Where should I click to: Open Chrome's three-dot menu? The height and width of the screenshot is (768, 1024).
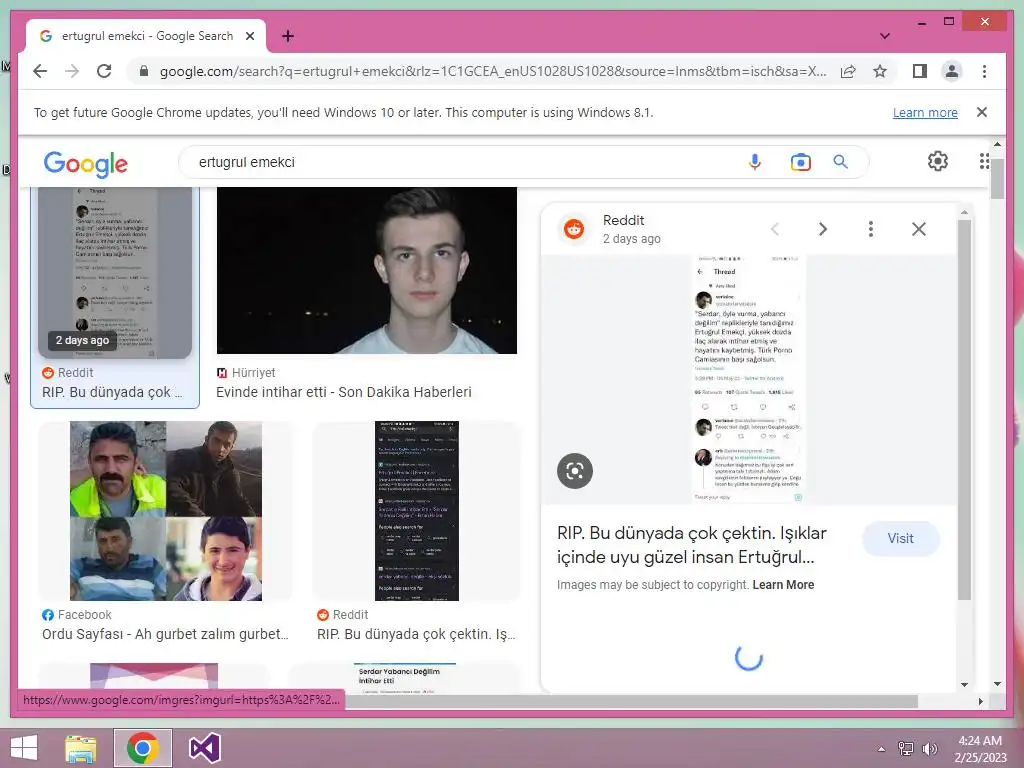tap(984, 71)
